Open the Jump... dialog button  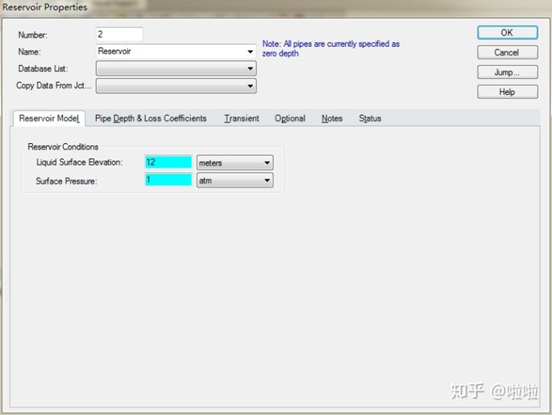[507, 72]
